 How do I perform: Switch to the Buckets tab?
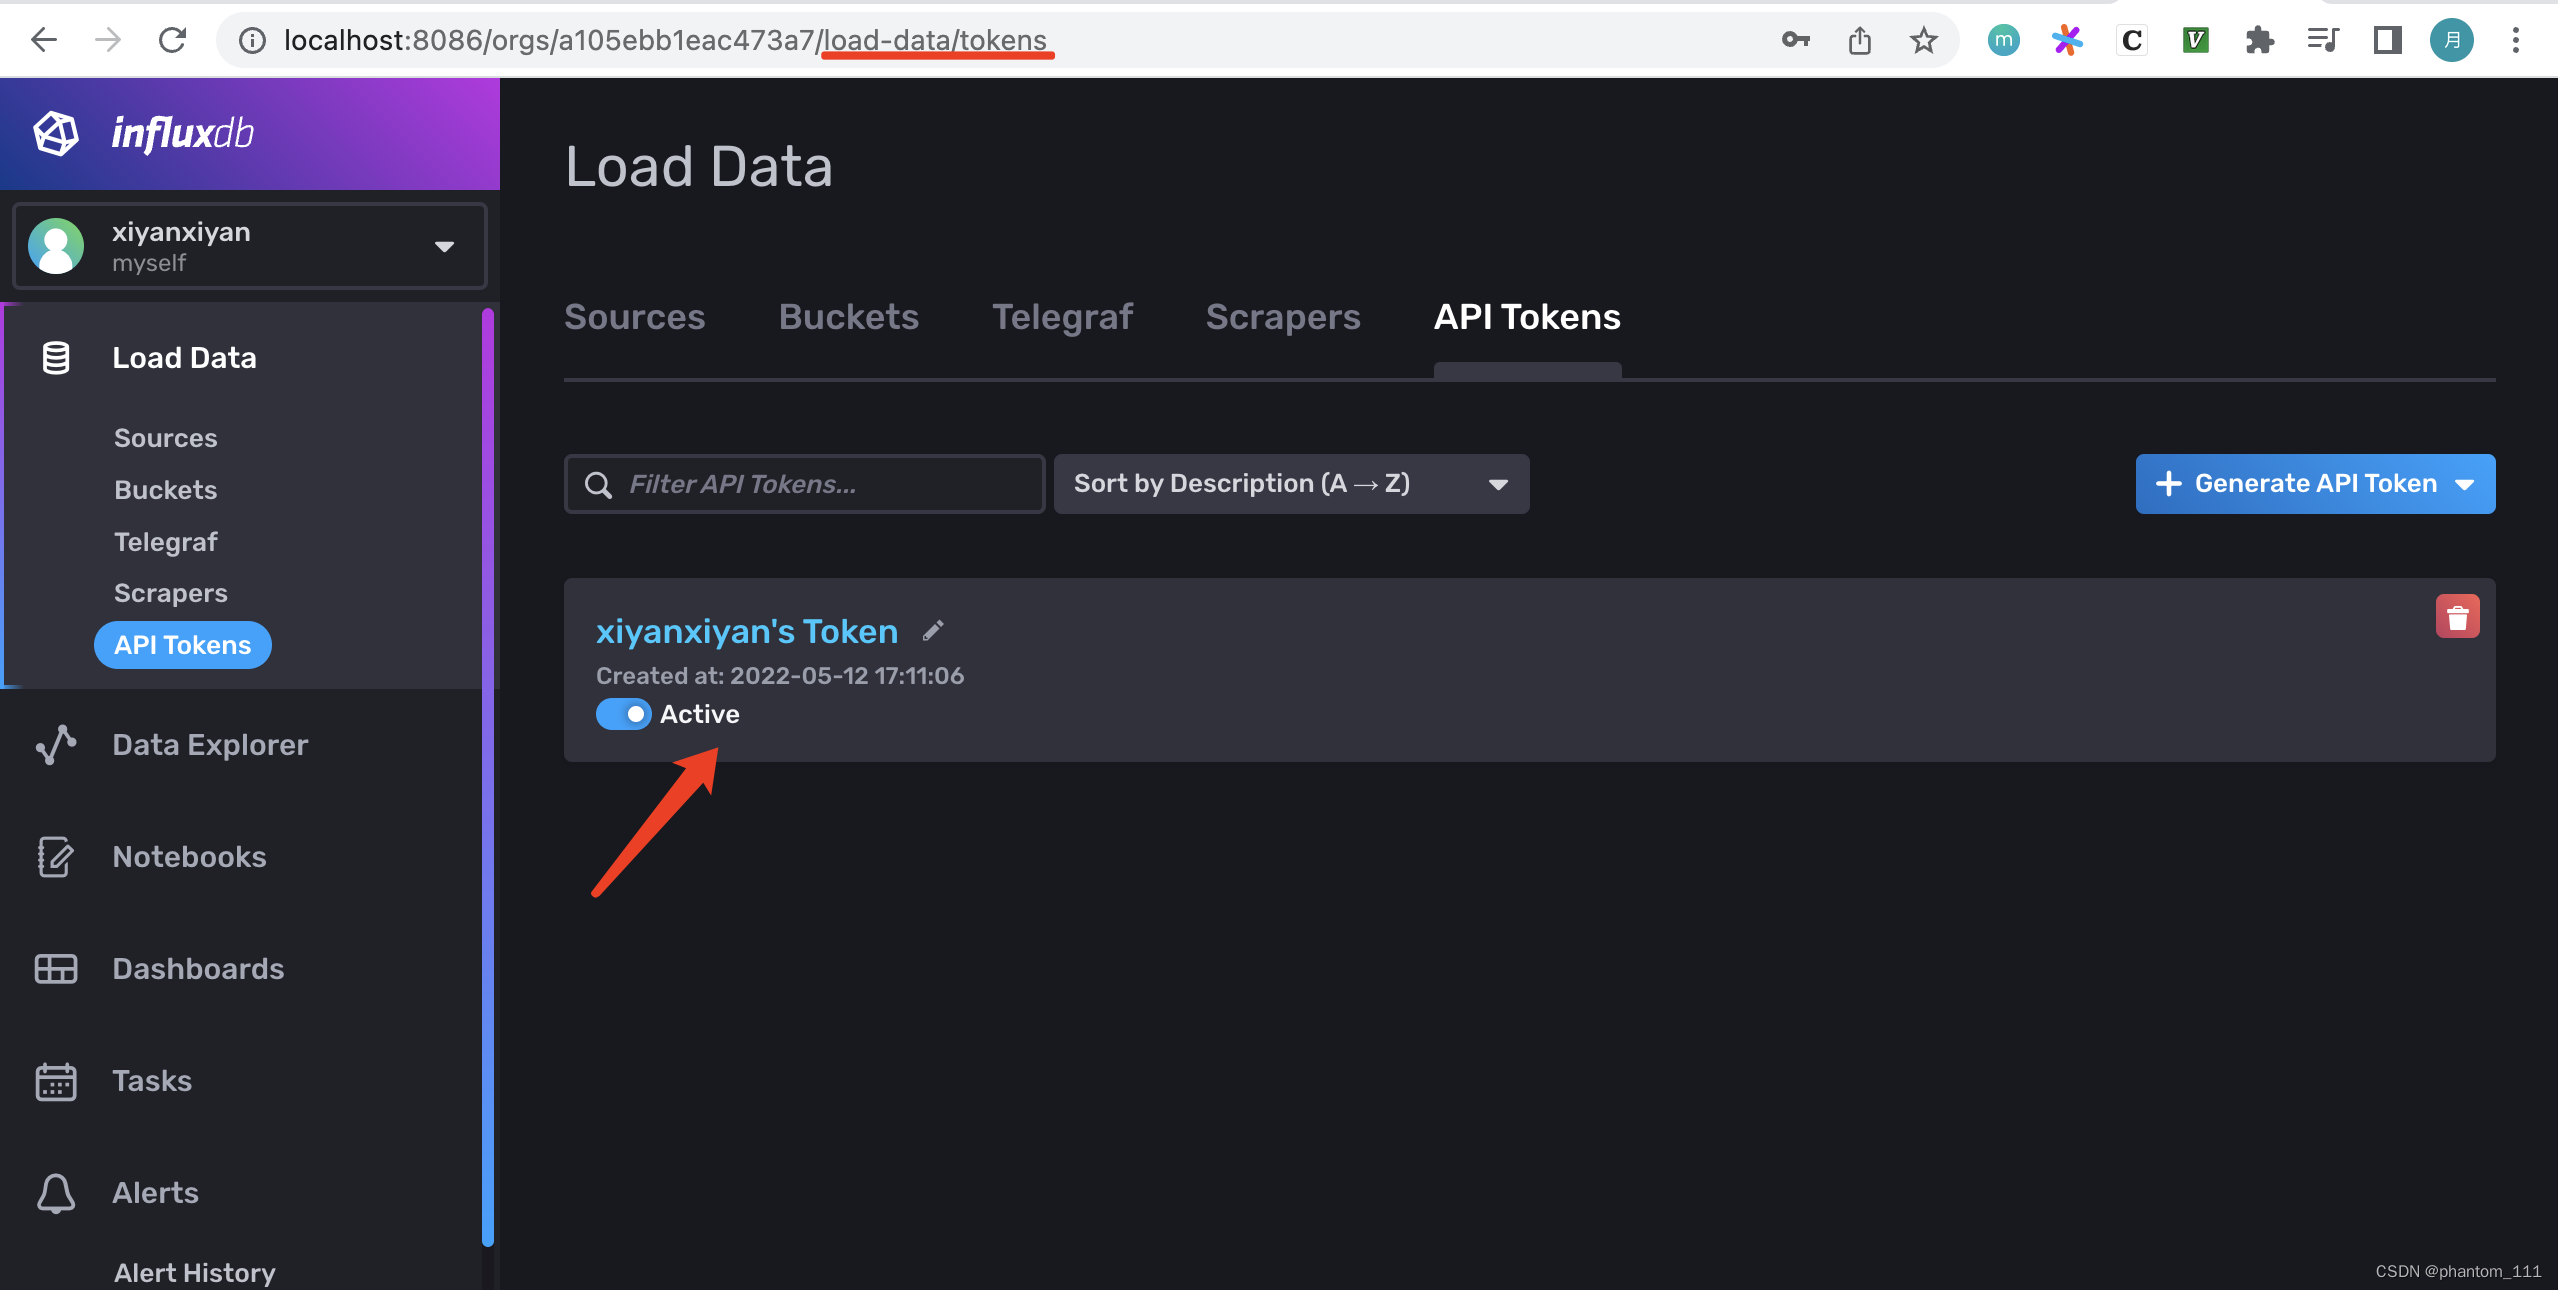point(848,317)
